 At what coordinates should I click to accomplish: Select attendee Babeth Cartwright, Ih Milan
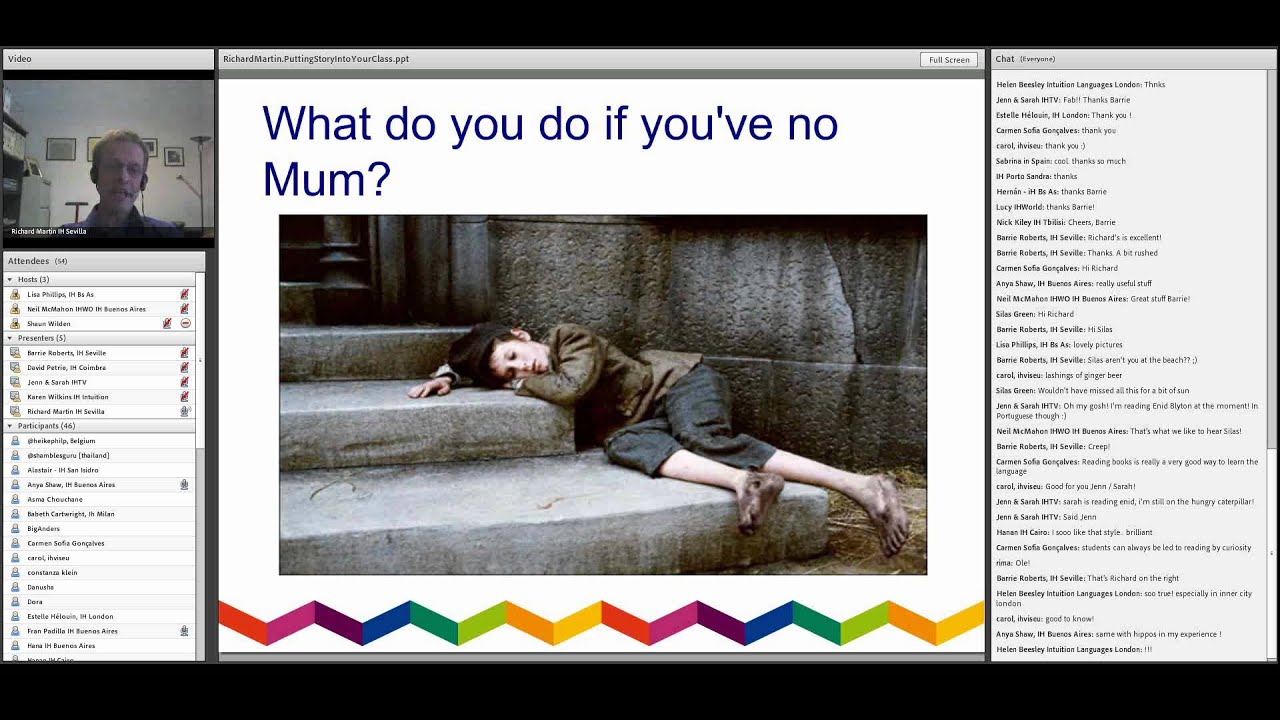(71, 514)
